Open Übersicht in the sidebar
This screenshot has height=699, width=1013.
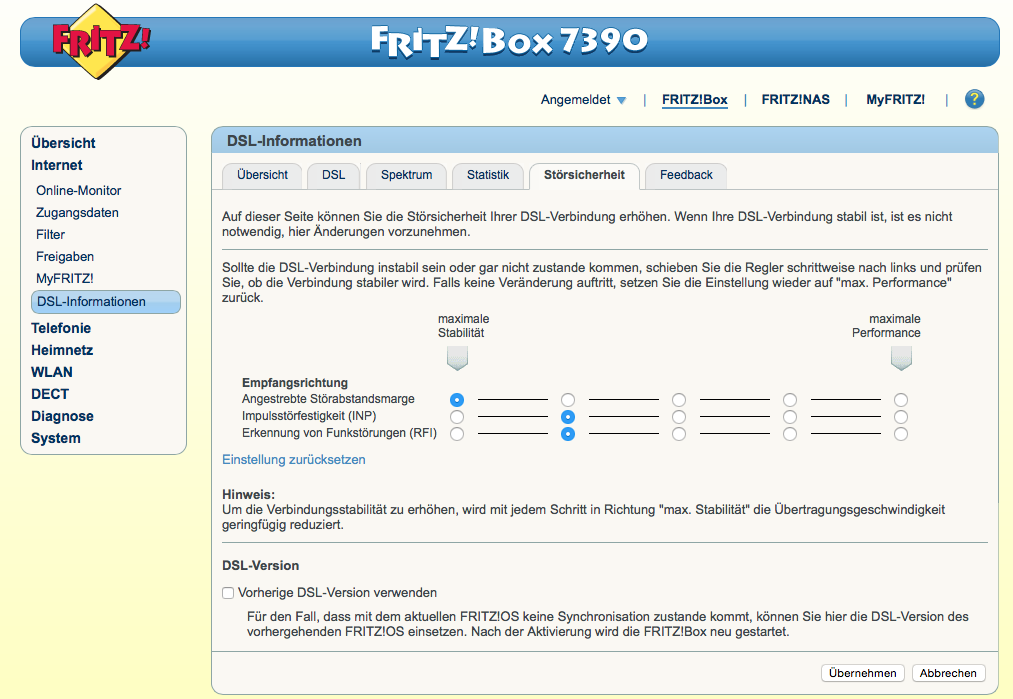coord(63,143)
